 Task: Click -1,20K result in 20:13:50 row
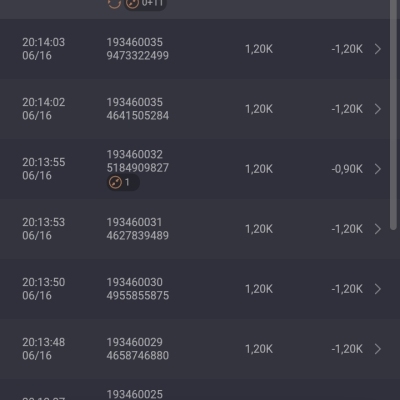(x=347, y=289)
